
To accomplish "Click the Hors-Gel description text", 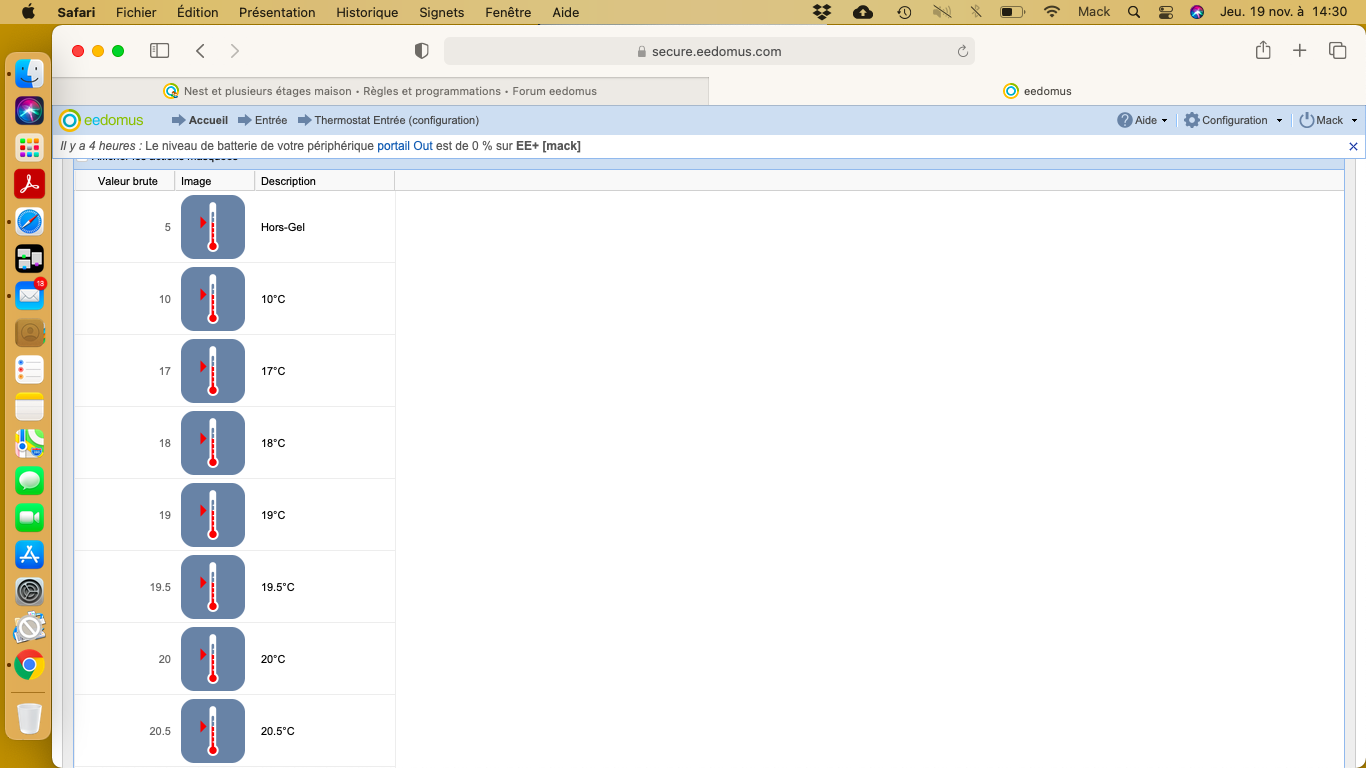I will pyautogui.click(x=283, y=227).
